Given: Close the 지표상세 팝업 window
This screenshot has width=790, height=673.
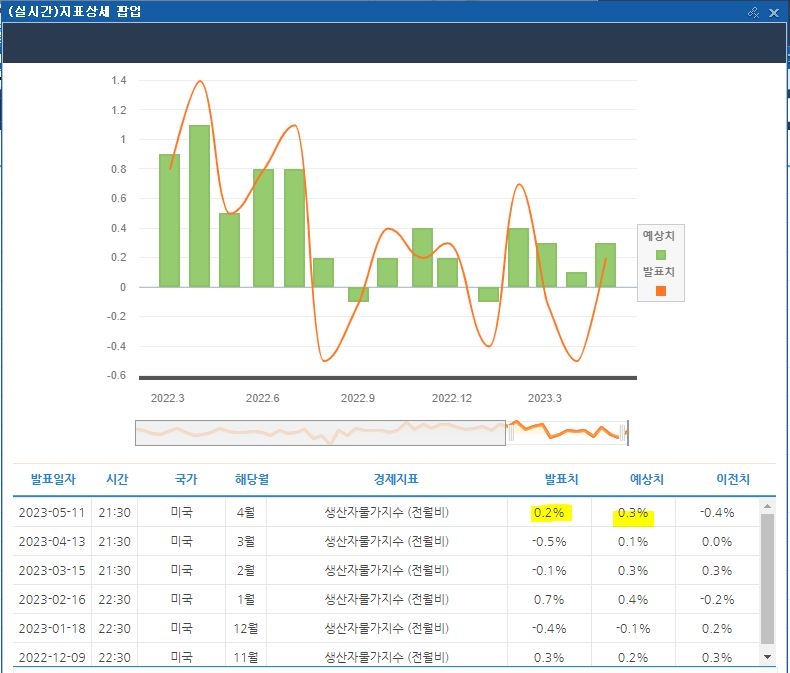Looking at the screenshot, I should pyautogui.click(x=774, y=13).
